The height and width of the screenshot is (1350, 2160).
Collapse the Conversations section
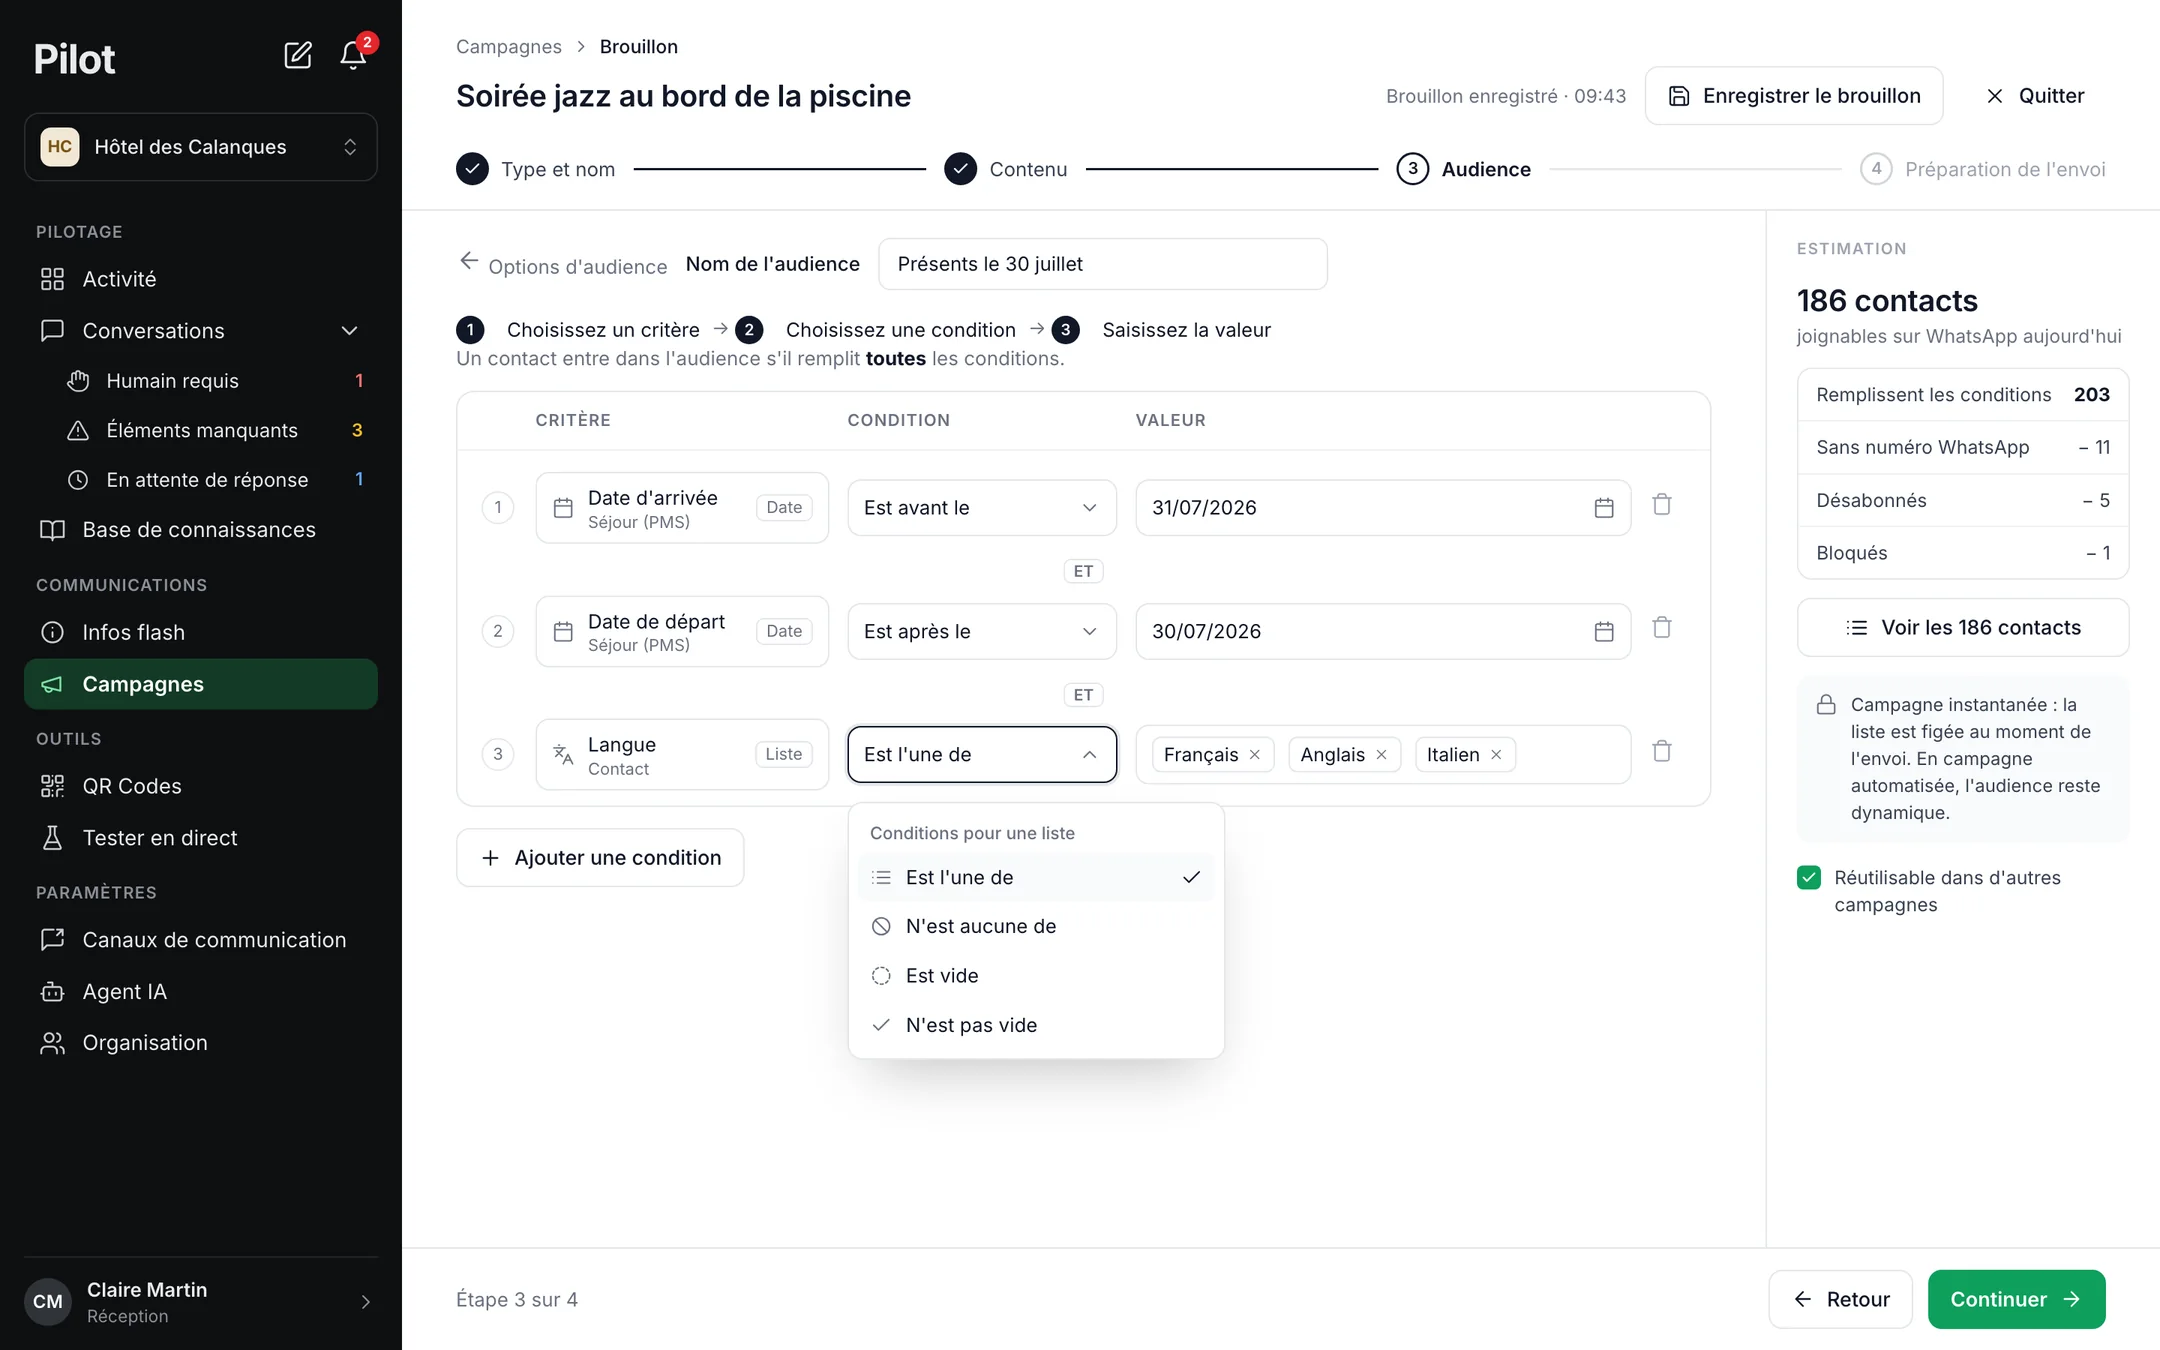click(x=349, y=331)
